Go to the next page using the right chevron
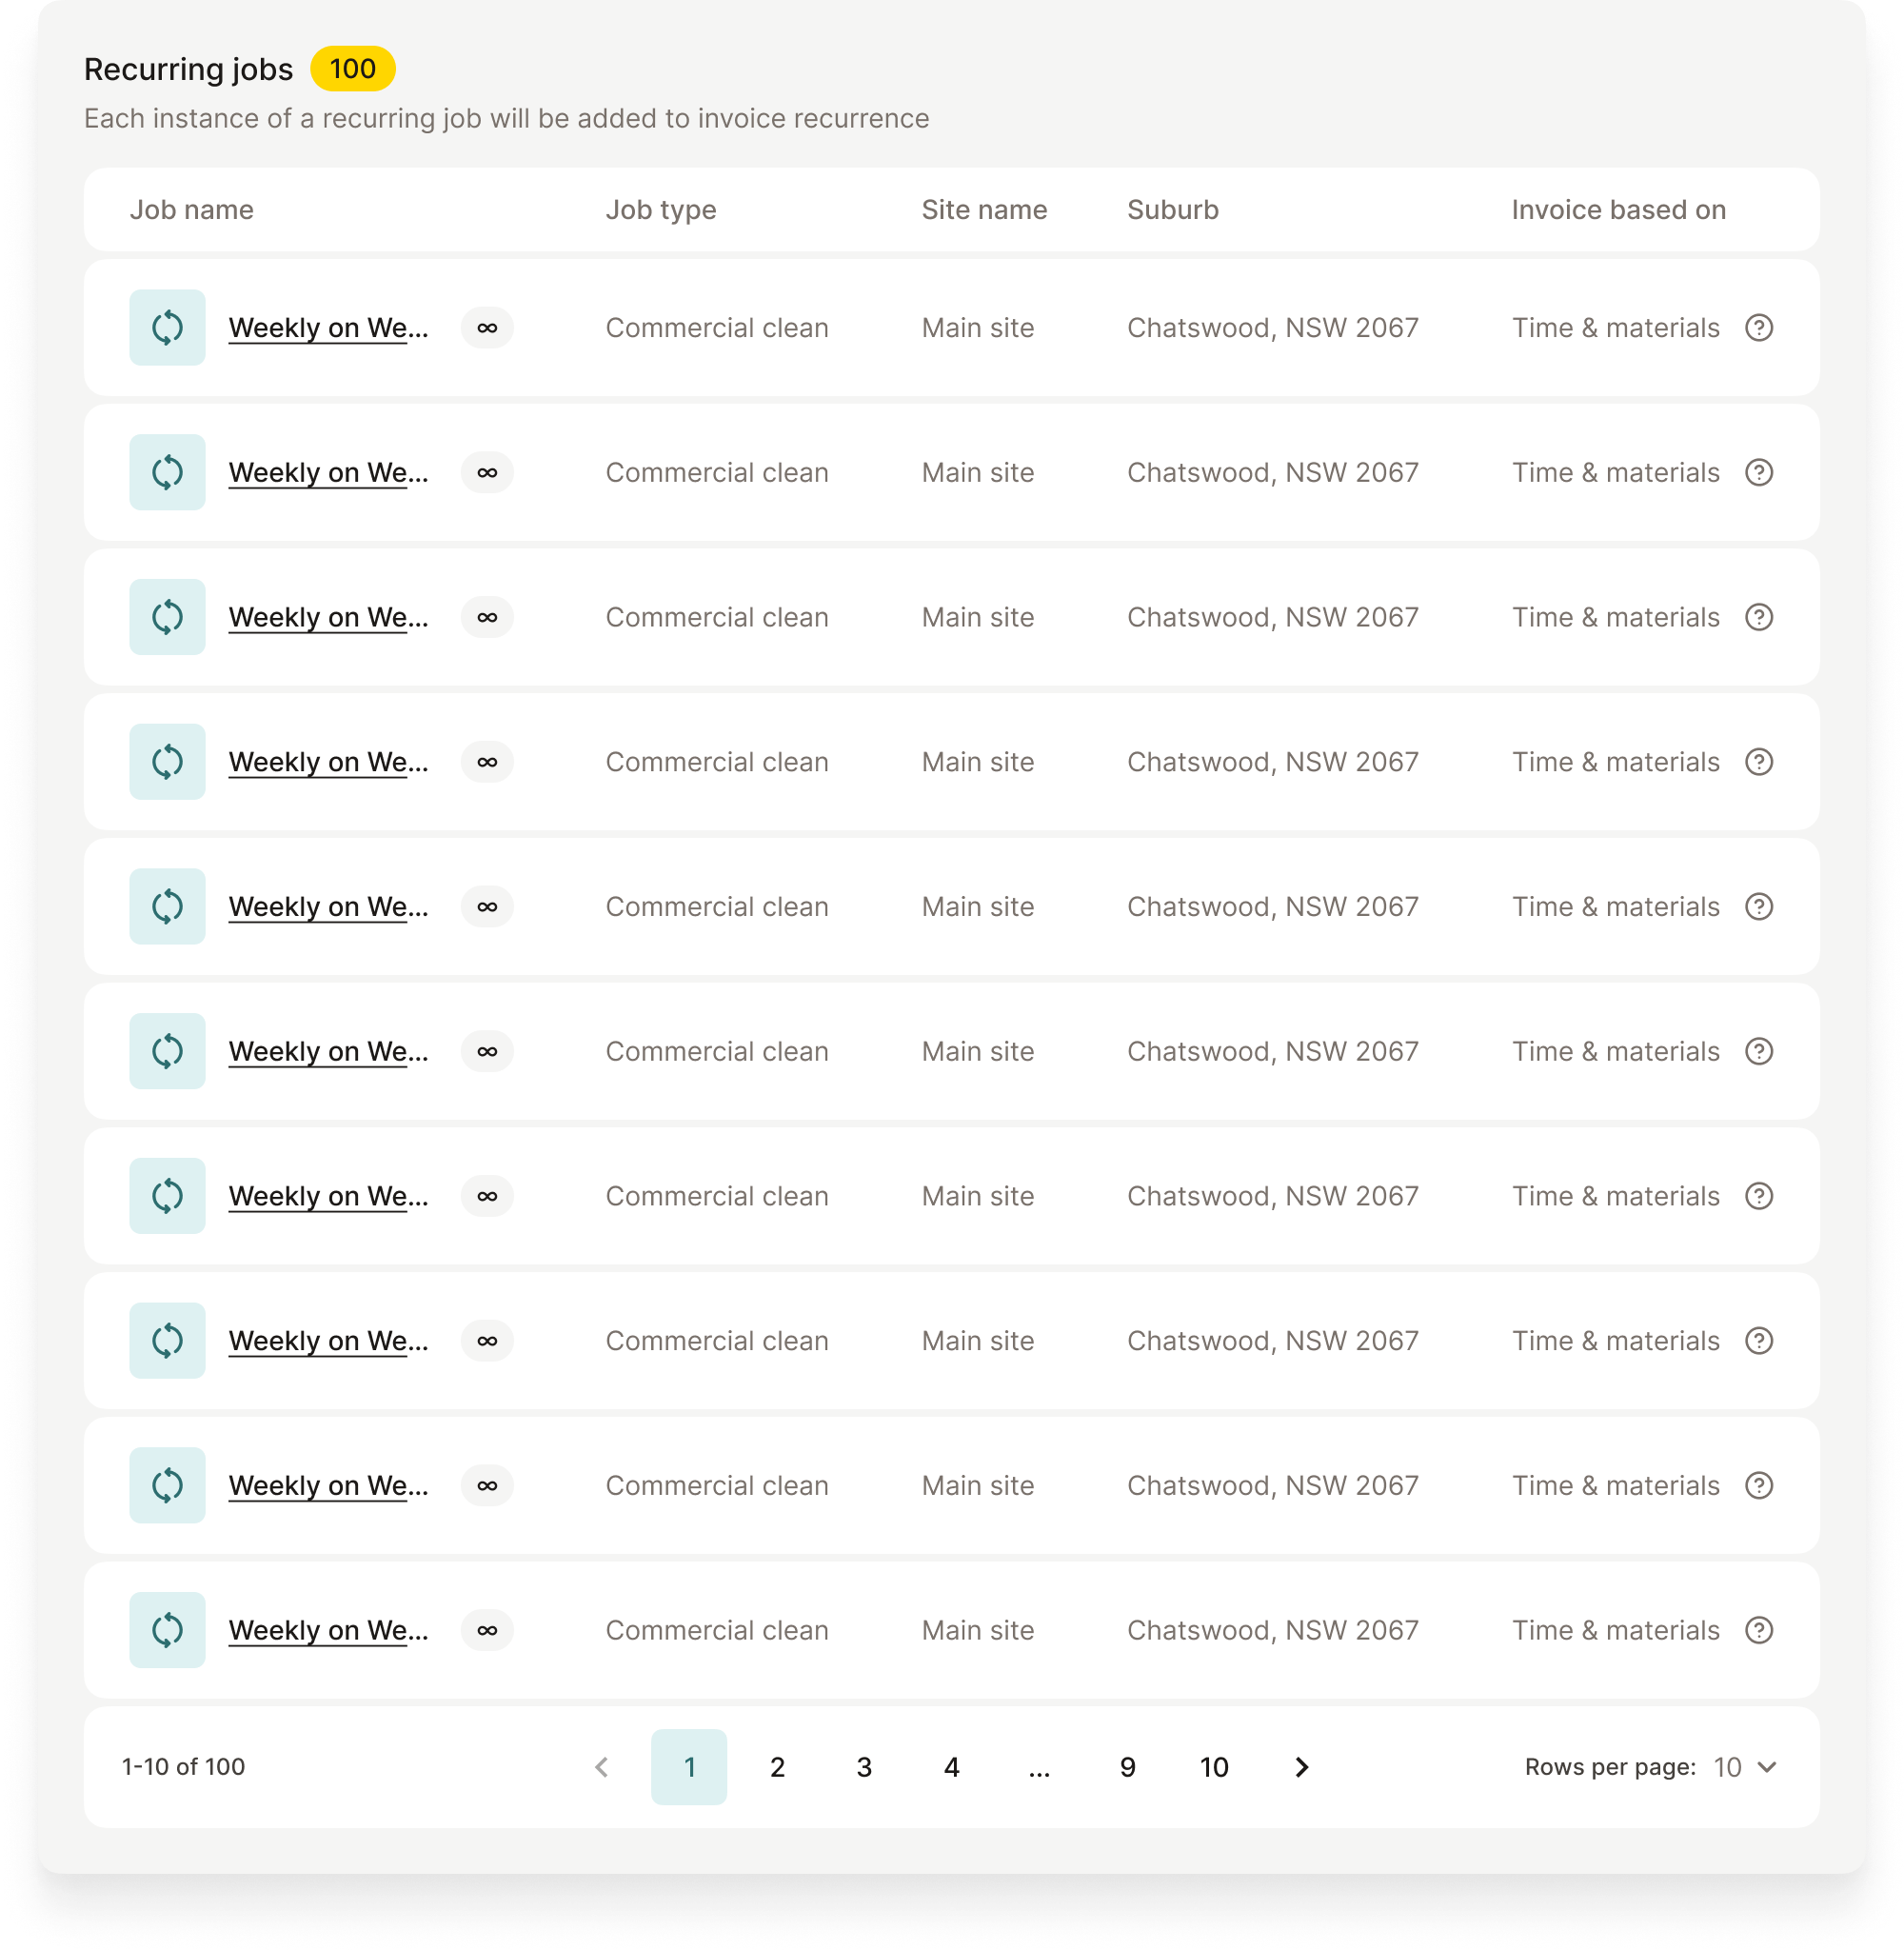Image resolution: width=1904 pixels, height=1950 pixels. [1301, 1767]
